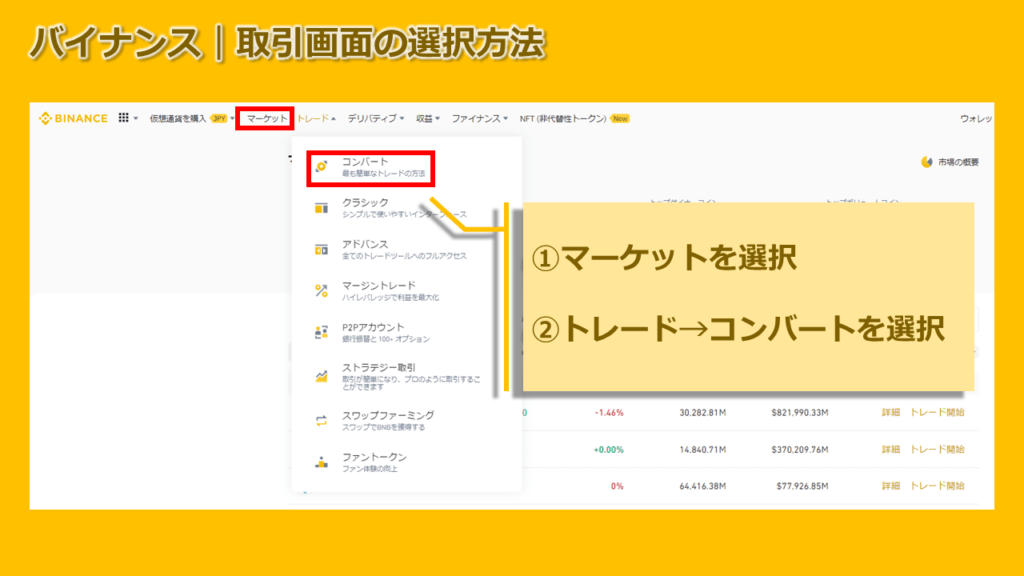Click the 64,416.38M volume value

pos(703,486)
